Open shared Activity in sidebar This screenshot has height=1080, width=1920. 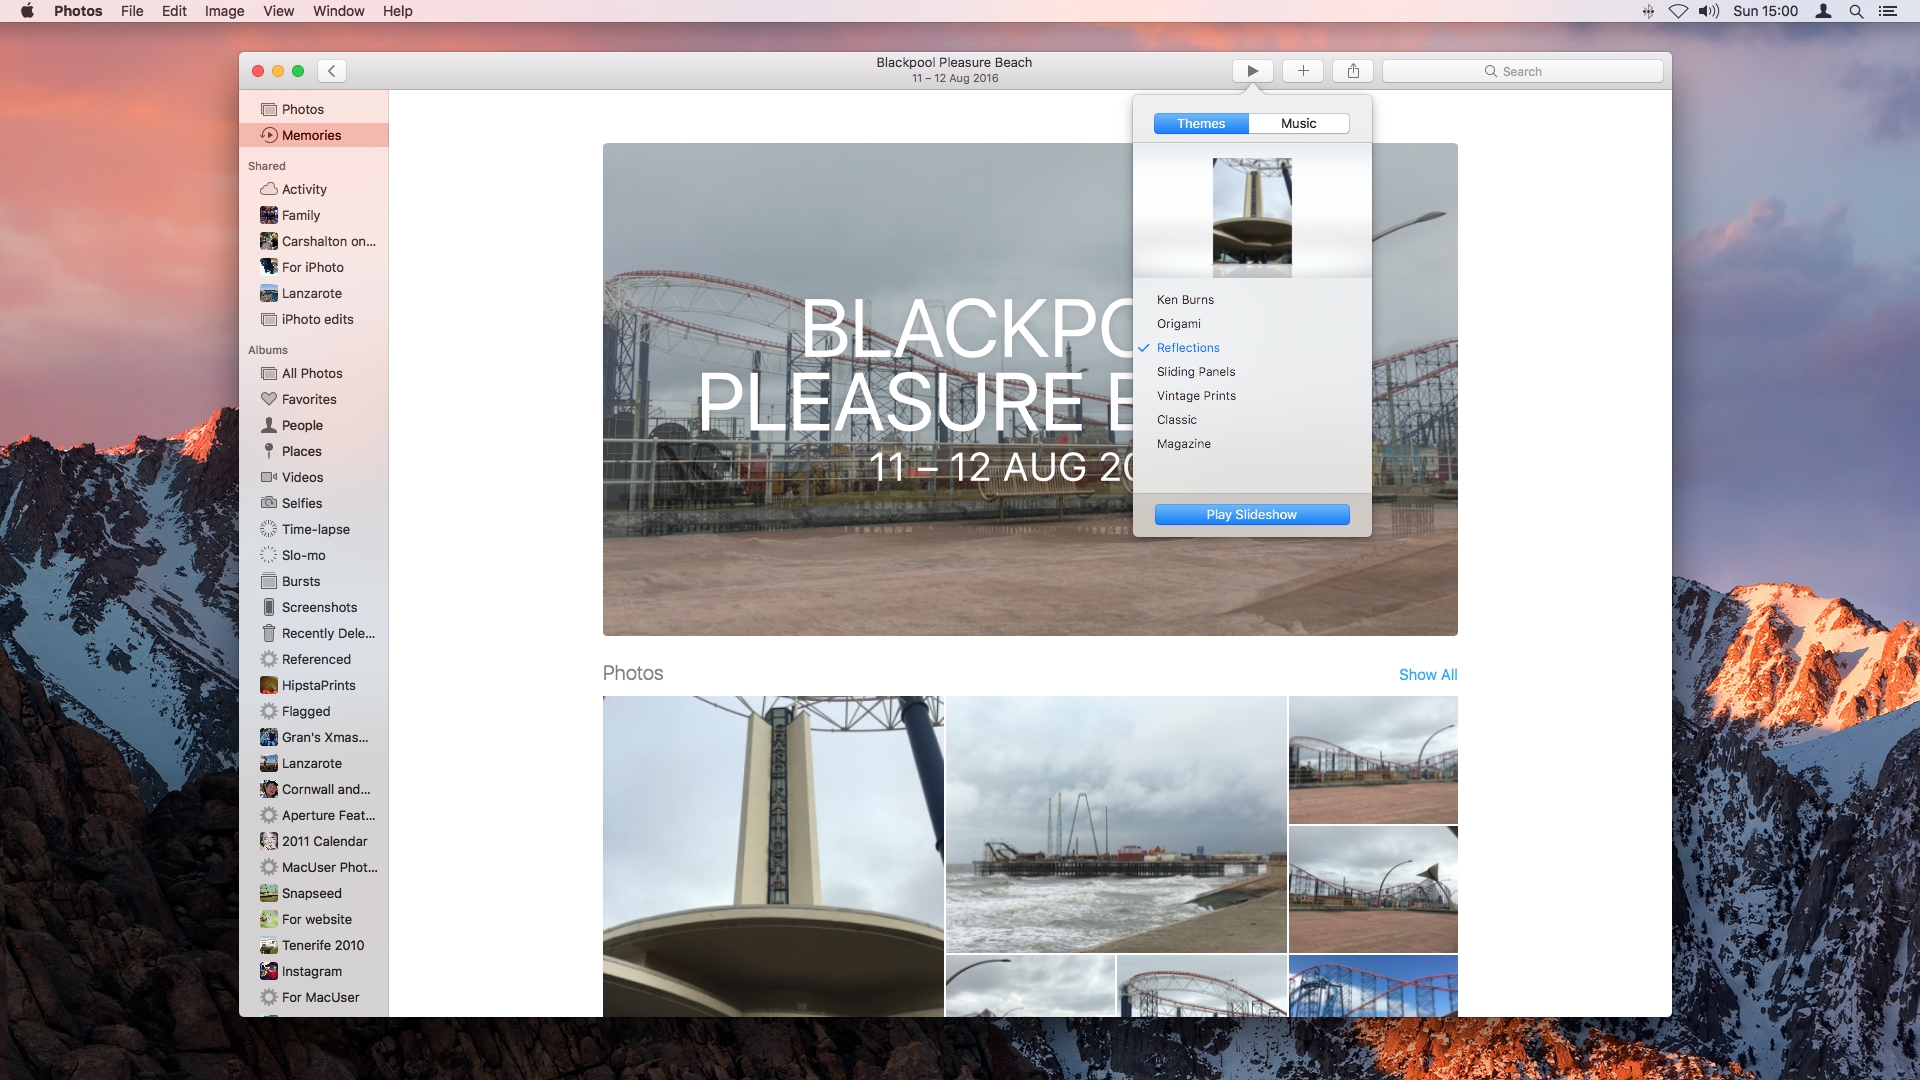[x=313, y=189]
